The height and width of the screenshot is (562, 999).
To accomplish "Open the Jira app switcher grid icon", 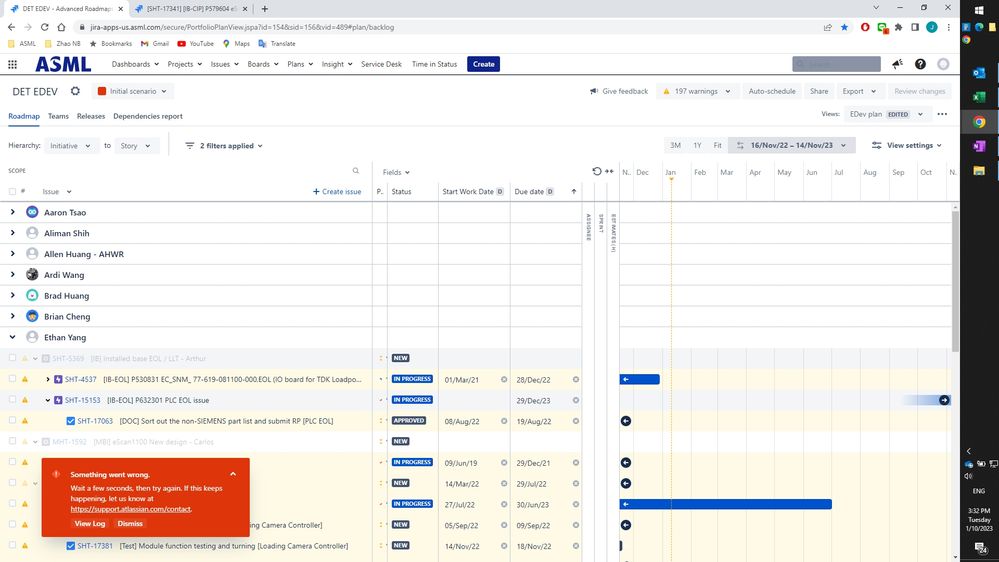I will pos(13,64).
